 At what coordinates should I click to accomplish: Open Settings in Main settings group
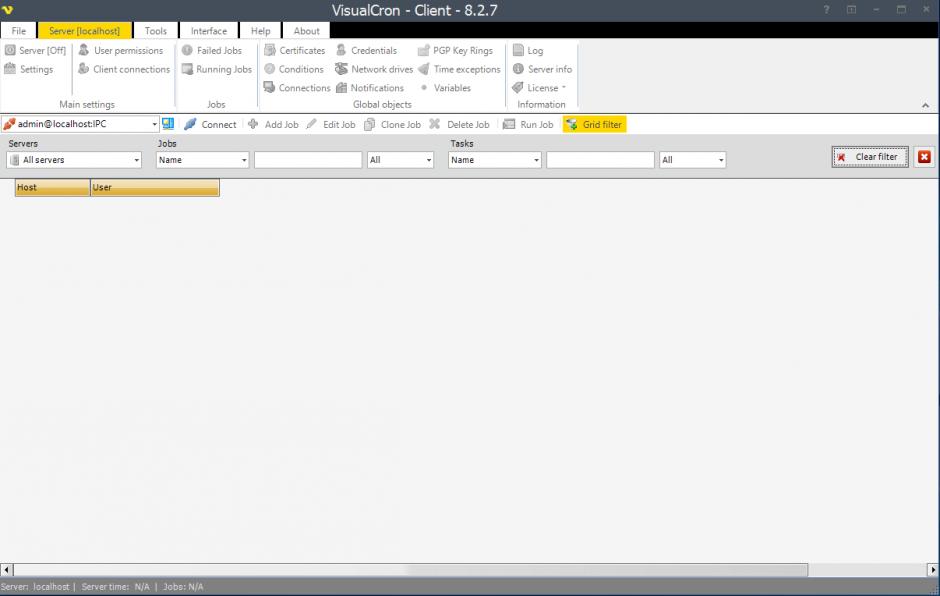pos(29,69)
